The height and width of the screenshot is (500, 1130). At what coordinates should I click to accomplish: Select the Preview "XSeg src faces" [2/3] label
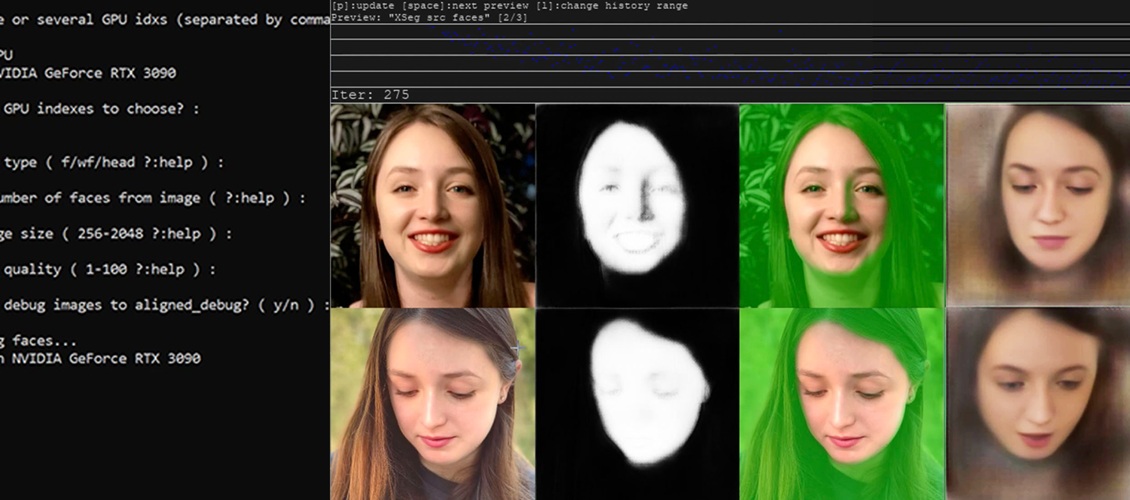point(430,18)
